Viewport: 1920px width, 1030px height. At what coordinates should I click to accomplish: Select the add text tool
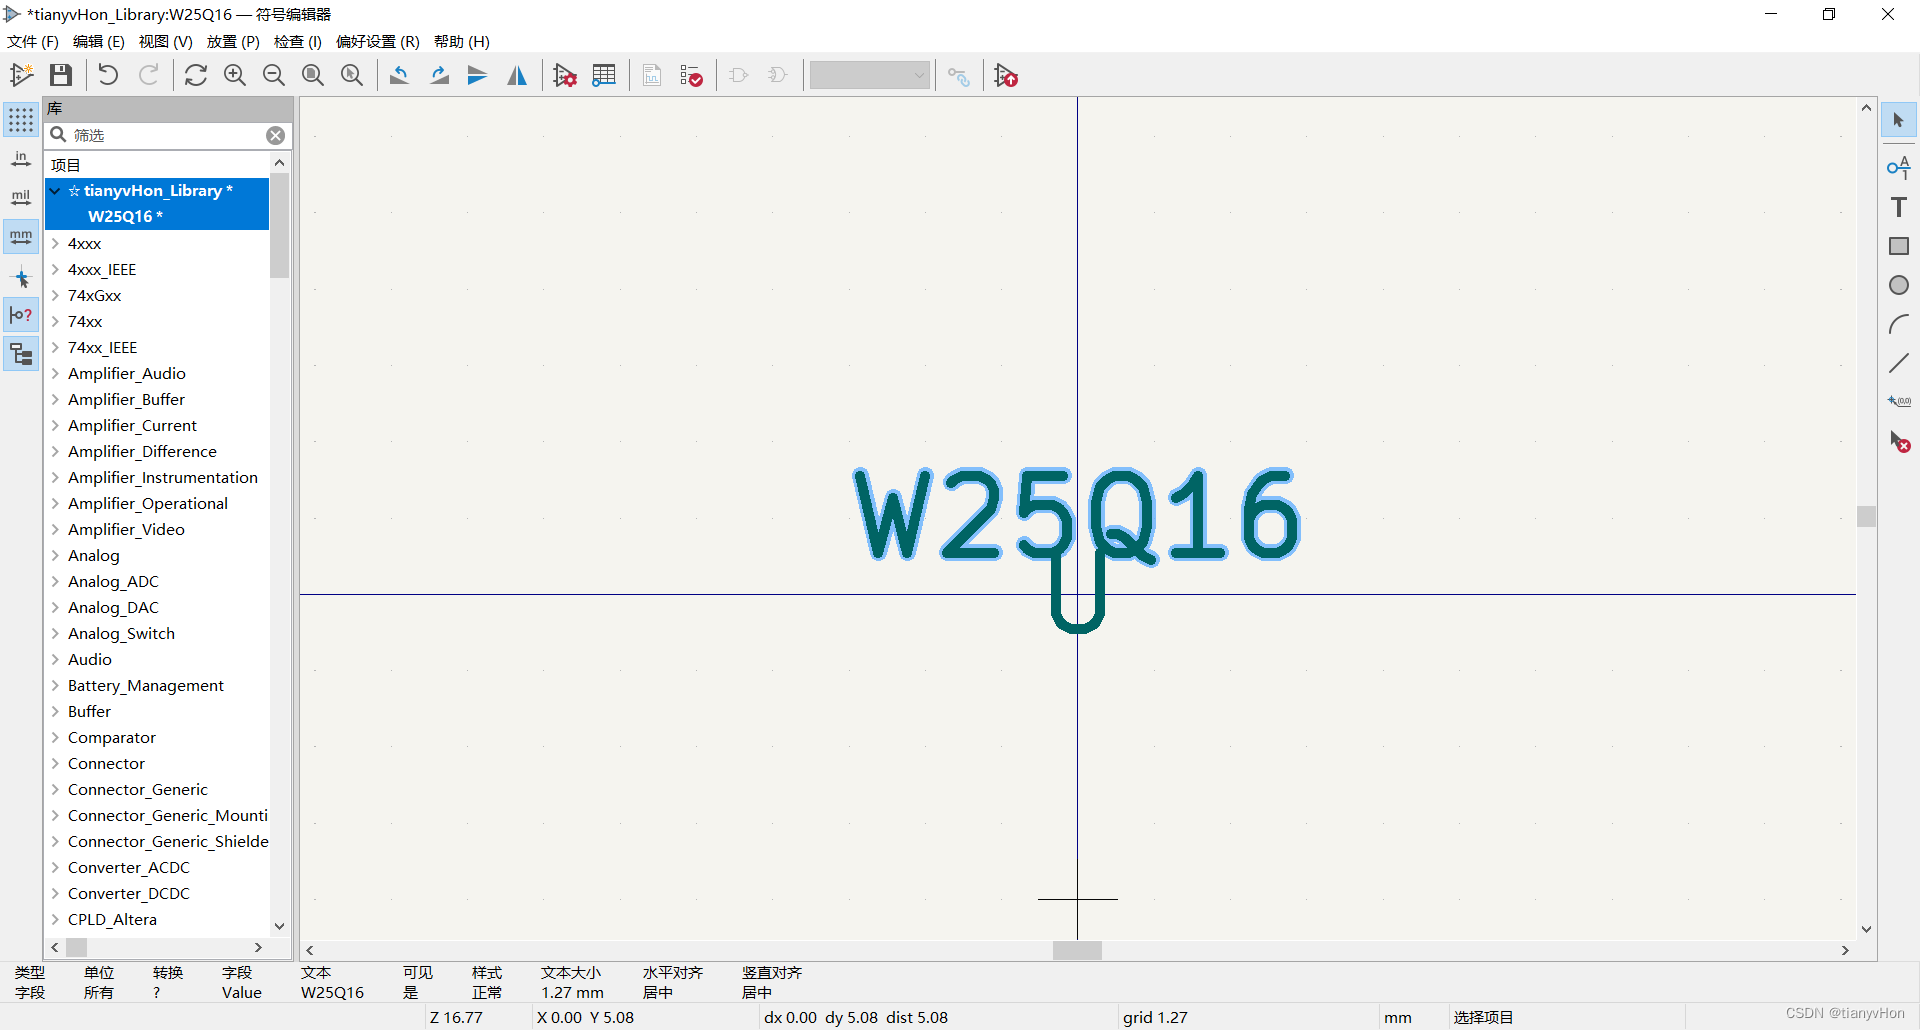point(1898,207)
